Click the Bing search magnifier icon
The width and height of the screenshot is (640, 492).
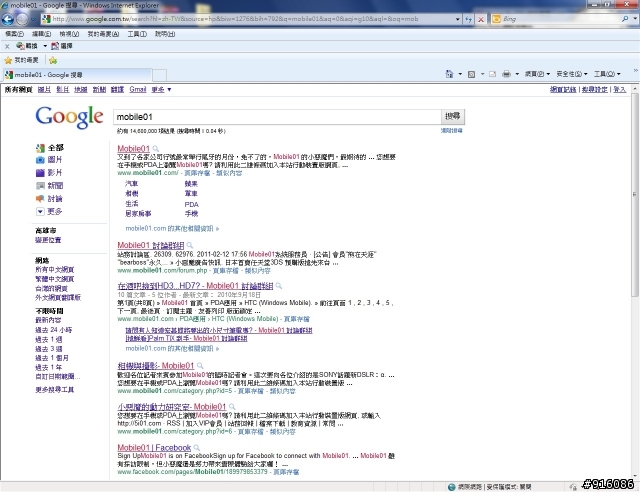point(625,19)
